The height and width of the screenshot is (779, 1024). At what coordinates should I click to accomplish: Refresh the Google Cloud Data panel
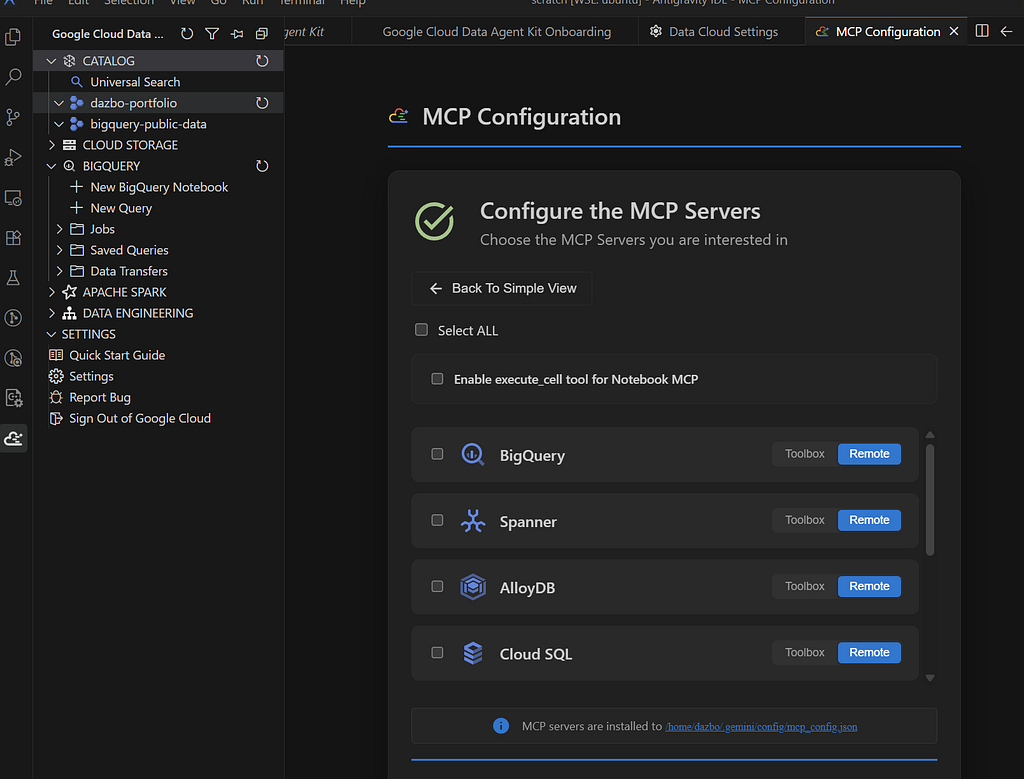[x=187, y=33]
